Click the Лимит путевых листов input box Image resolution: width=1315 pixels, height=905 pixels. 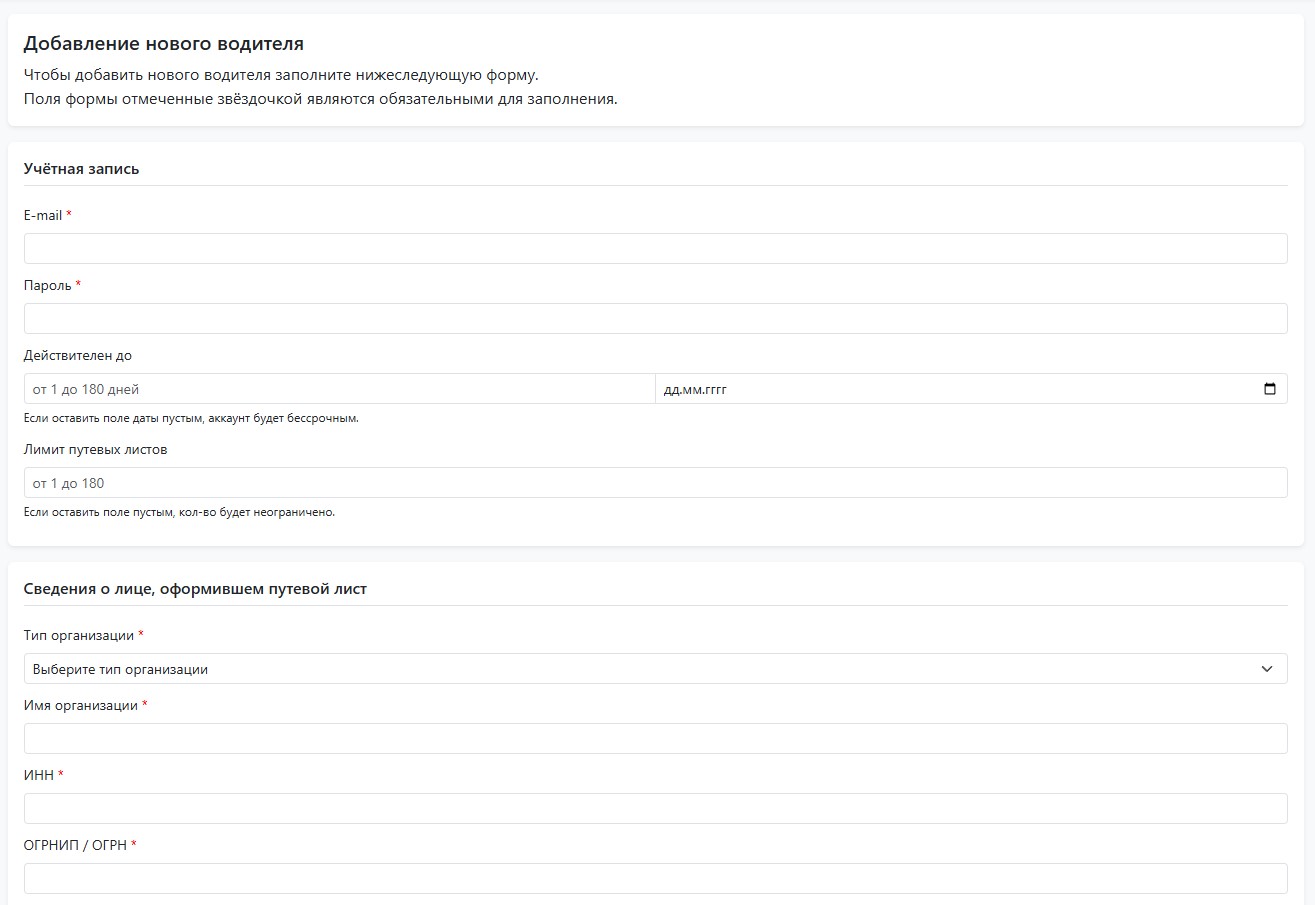[x=655, y=483]
